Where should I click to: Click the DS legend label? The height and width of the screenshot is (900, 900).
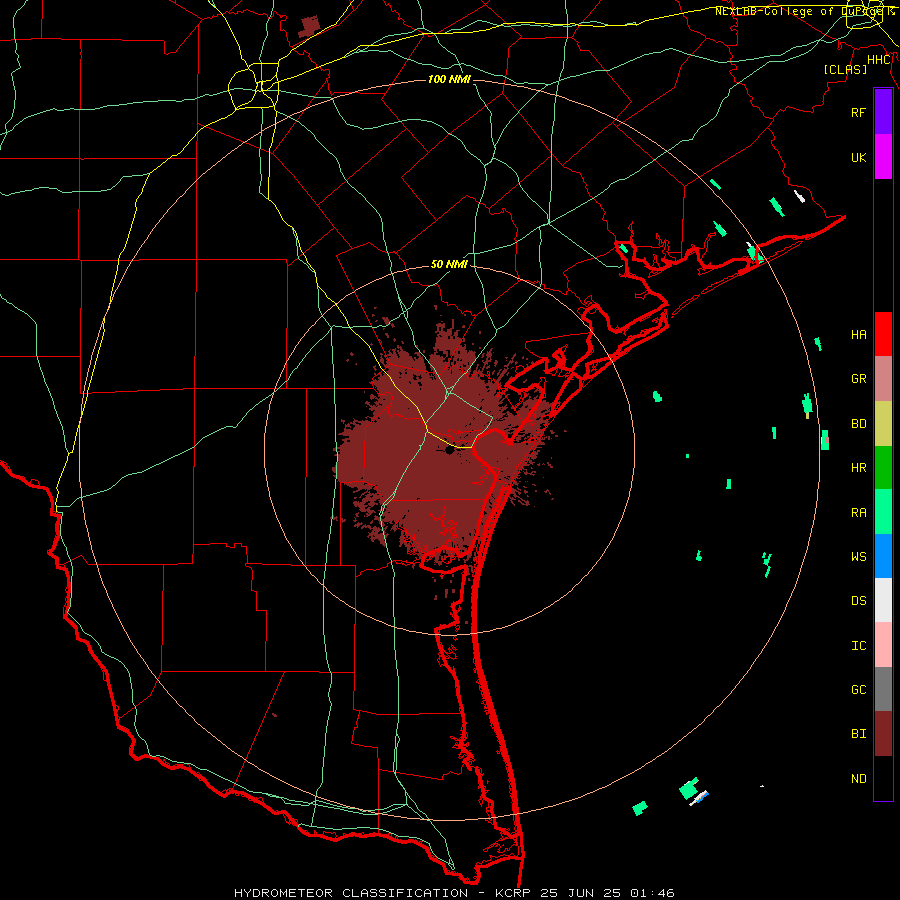pos(859,601)
